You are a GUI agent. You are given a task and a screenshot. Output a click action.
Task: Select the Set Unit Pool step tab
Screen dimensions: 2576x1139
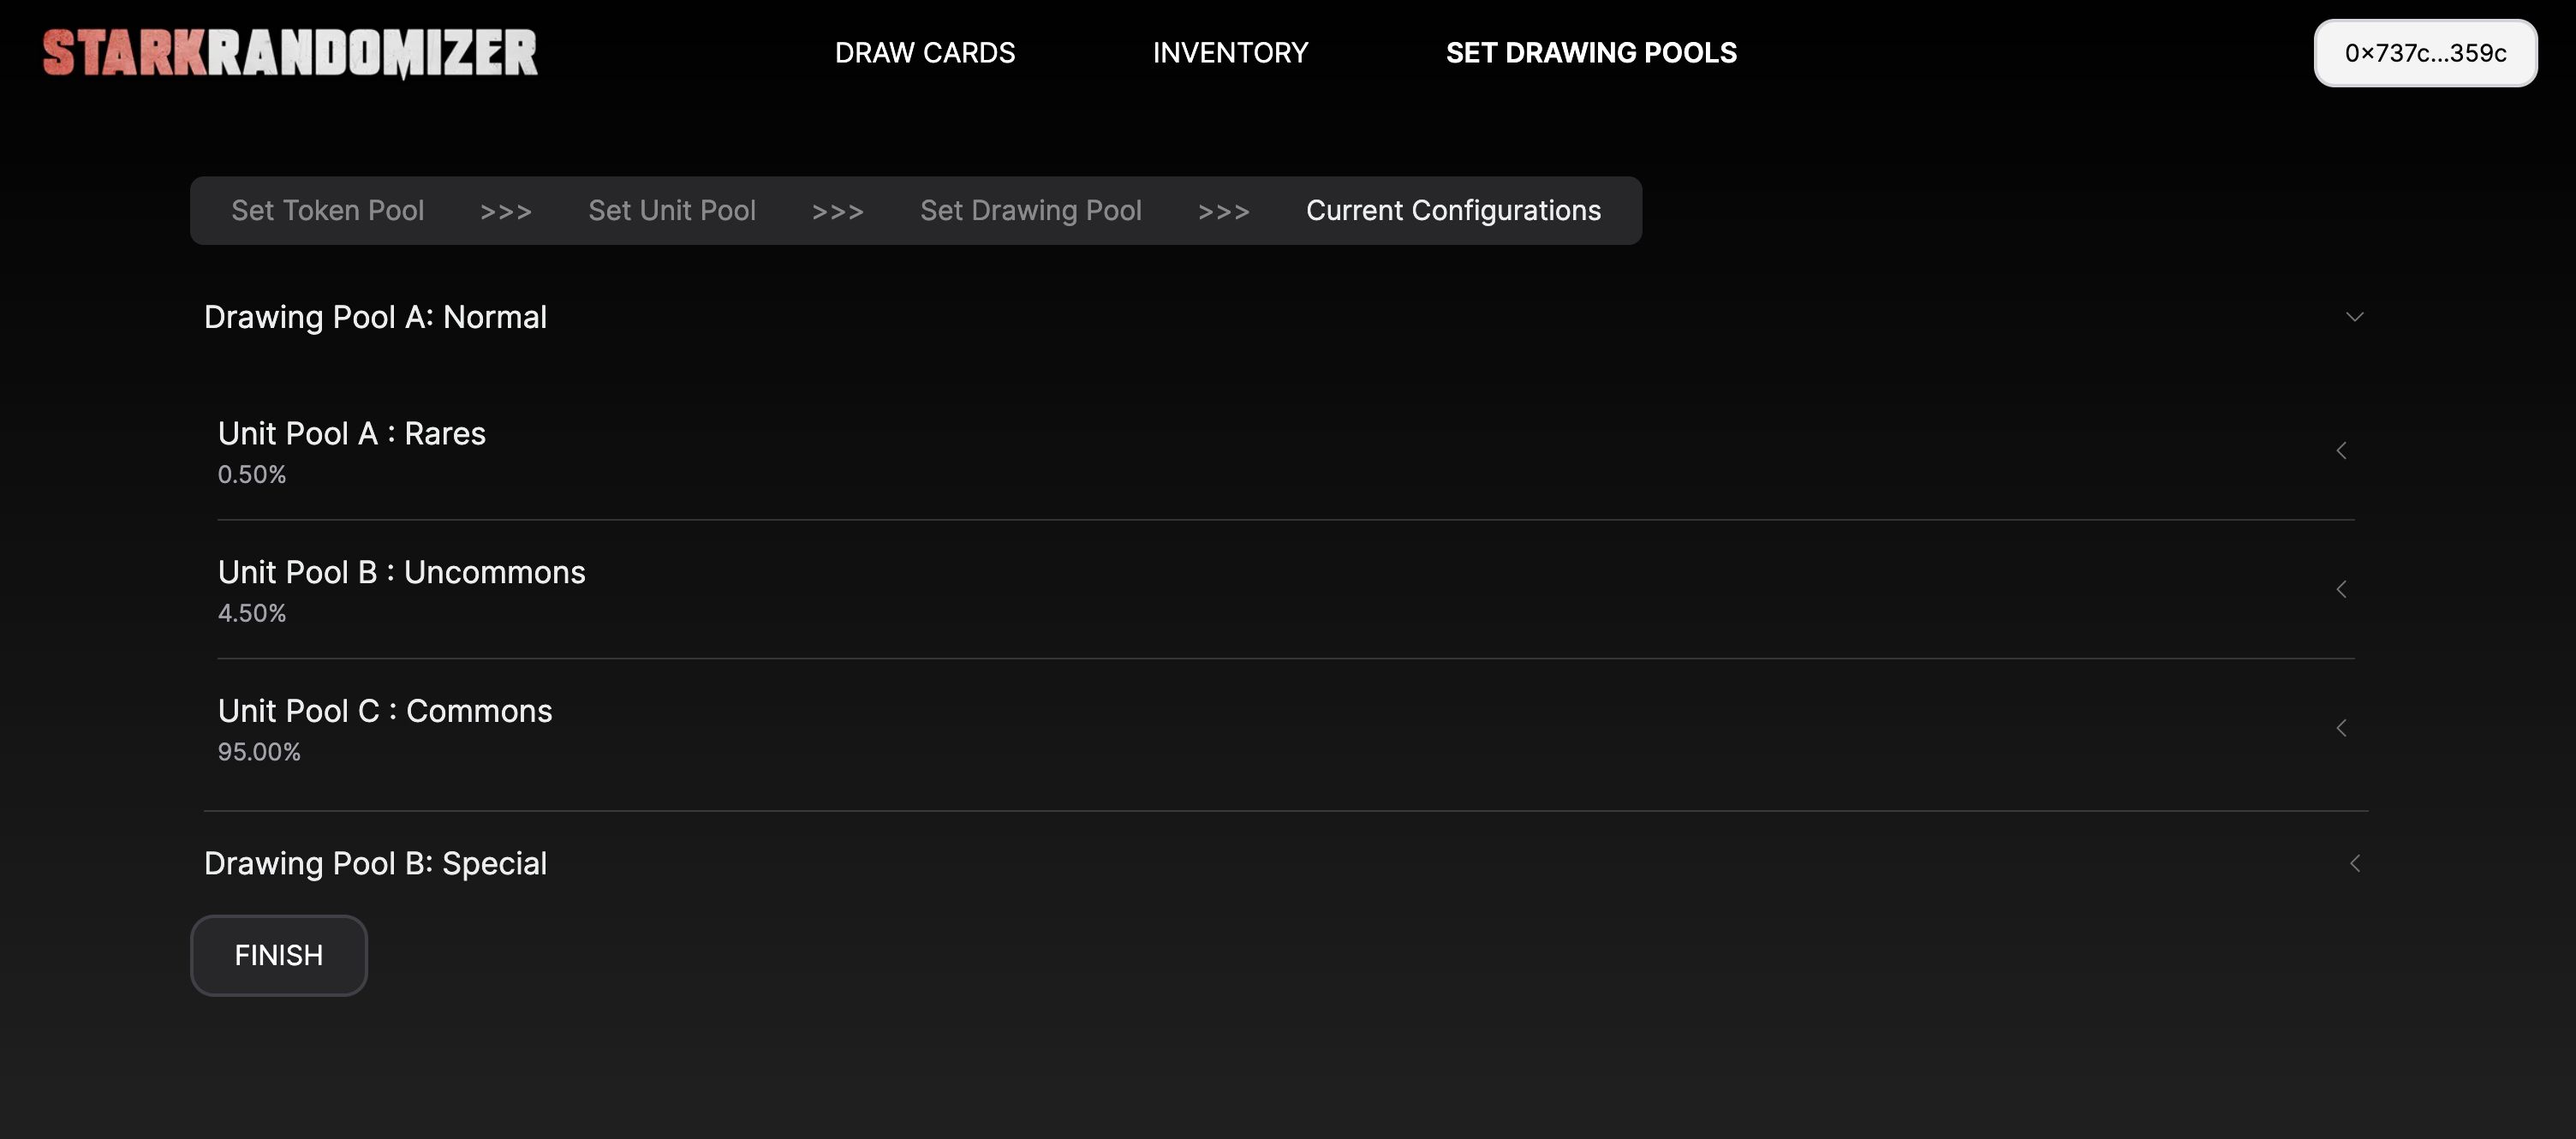671,211
